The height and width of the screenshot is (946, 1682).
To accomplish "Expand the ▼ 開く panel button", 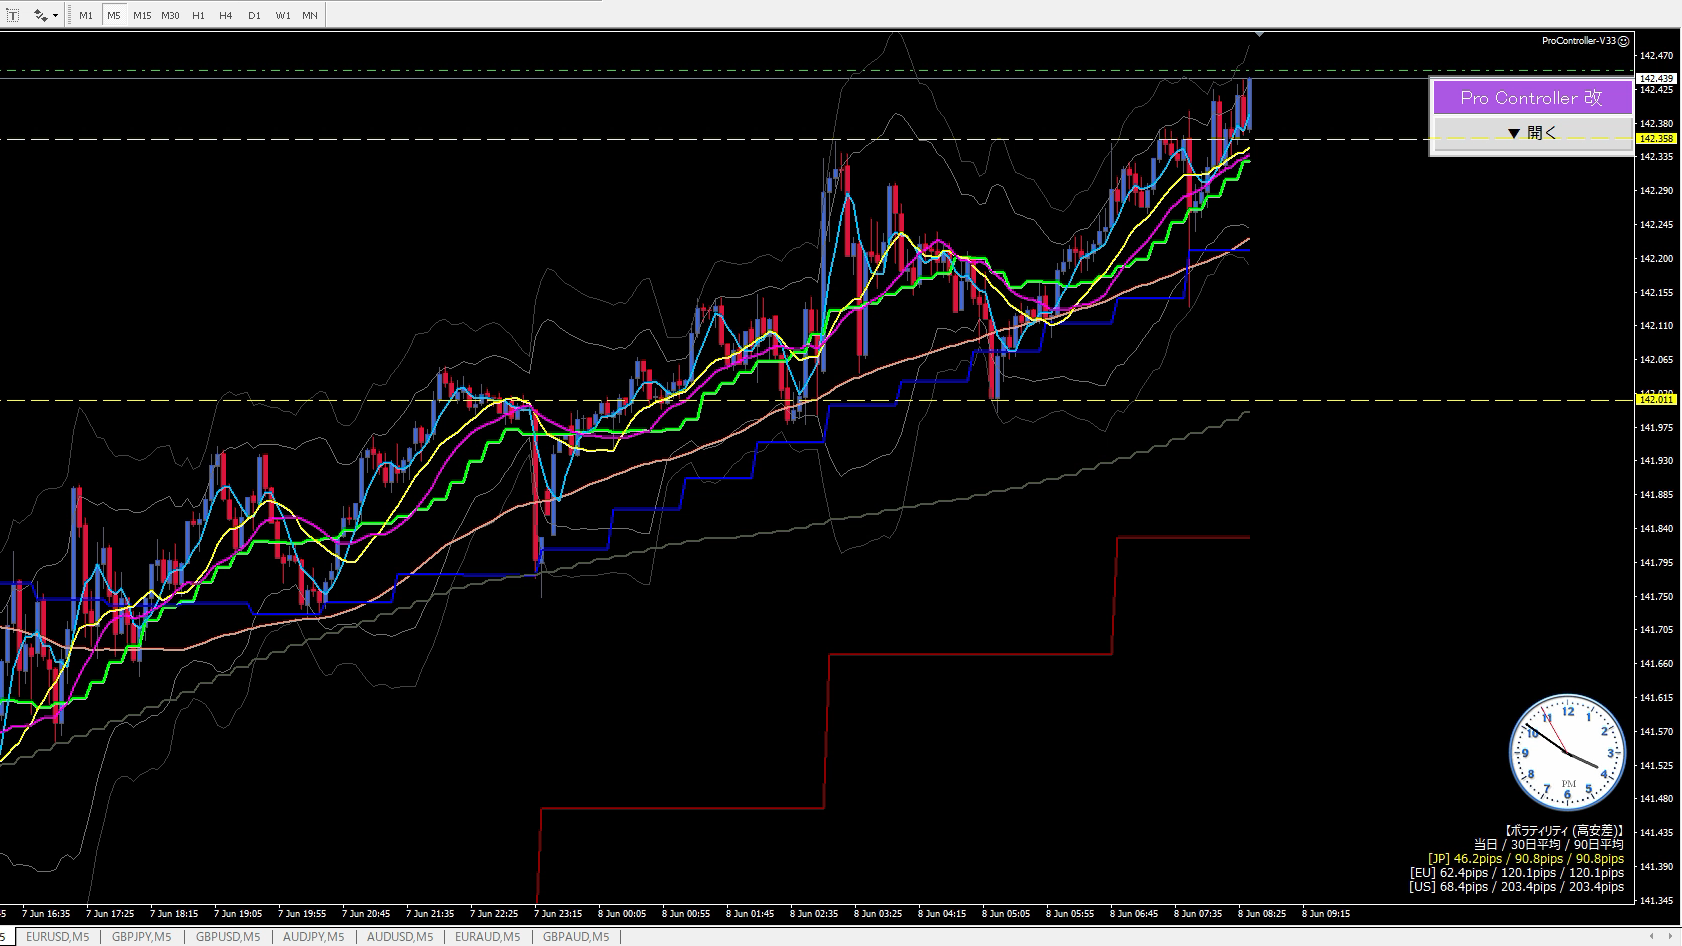I will click(1532, 132).
